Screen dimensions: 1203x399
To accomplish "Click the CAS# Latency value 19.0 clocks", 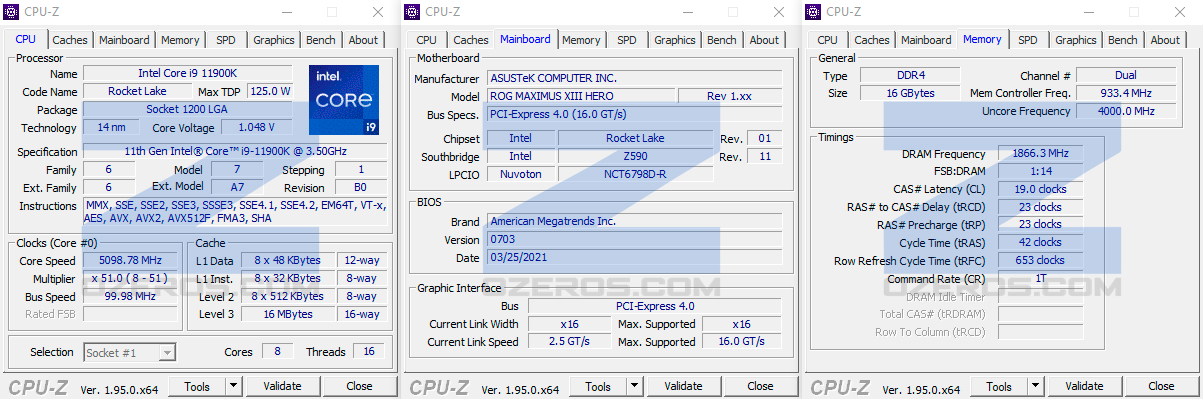I will [x=1040, y=189].
